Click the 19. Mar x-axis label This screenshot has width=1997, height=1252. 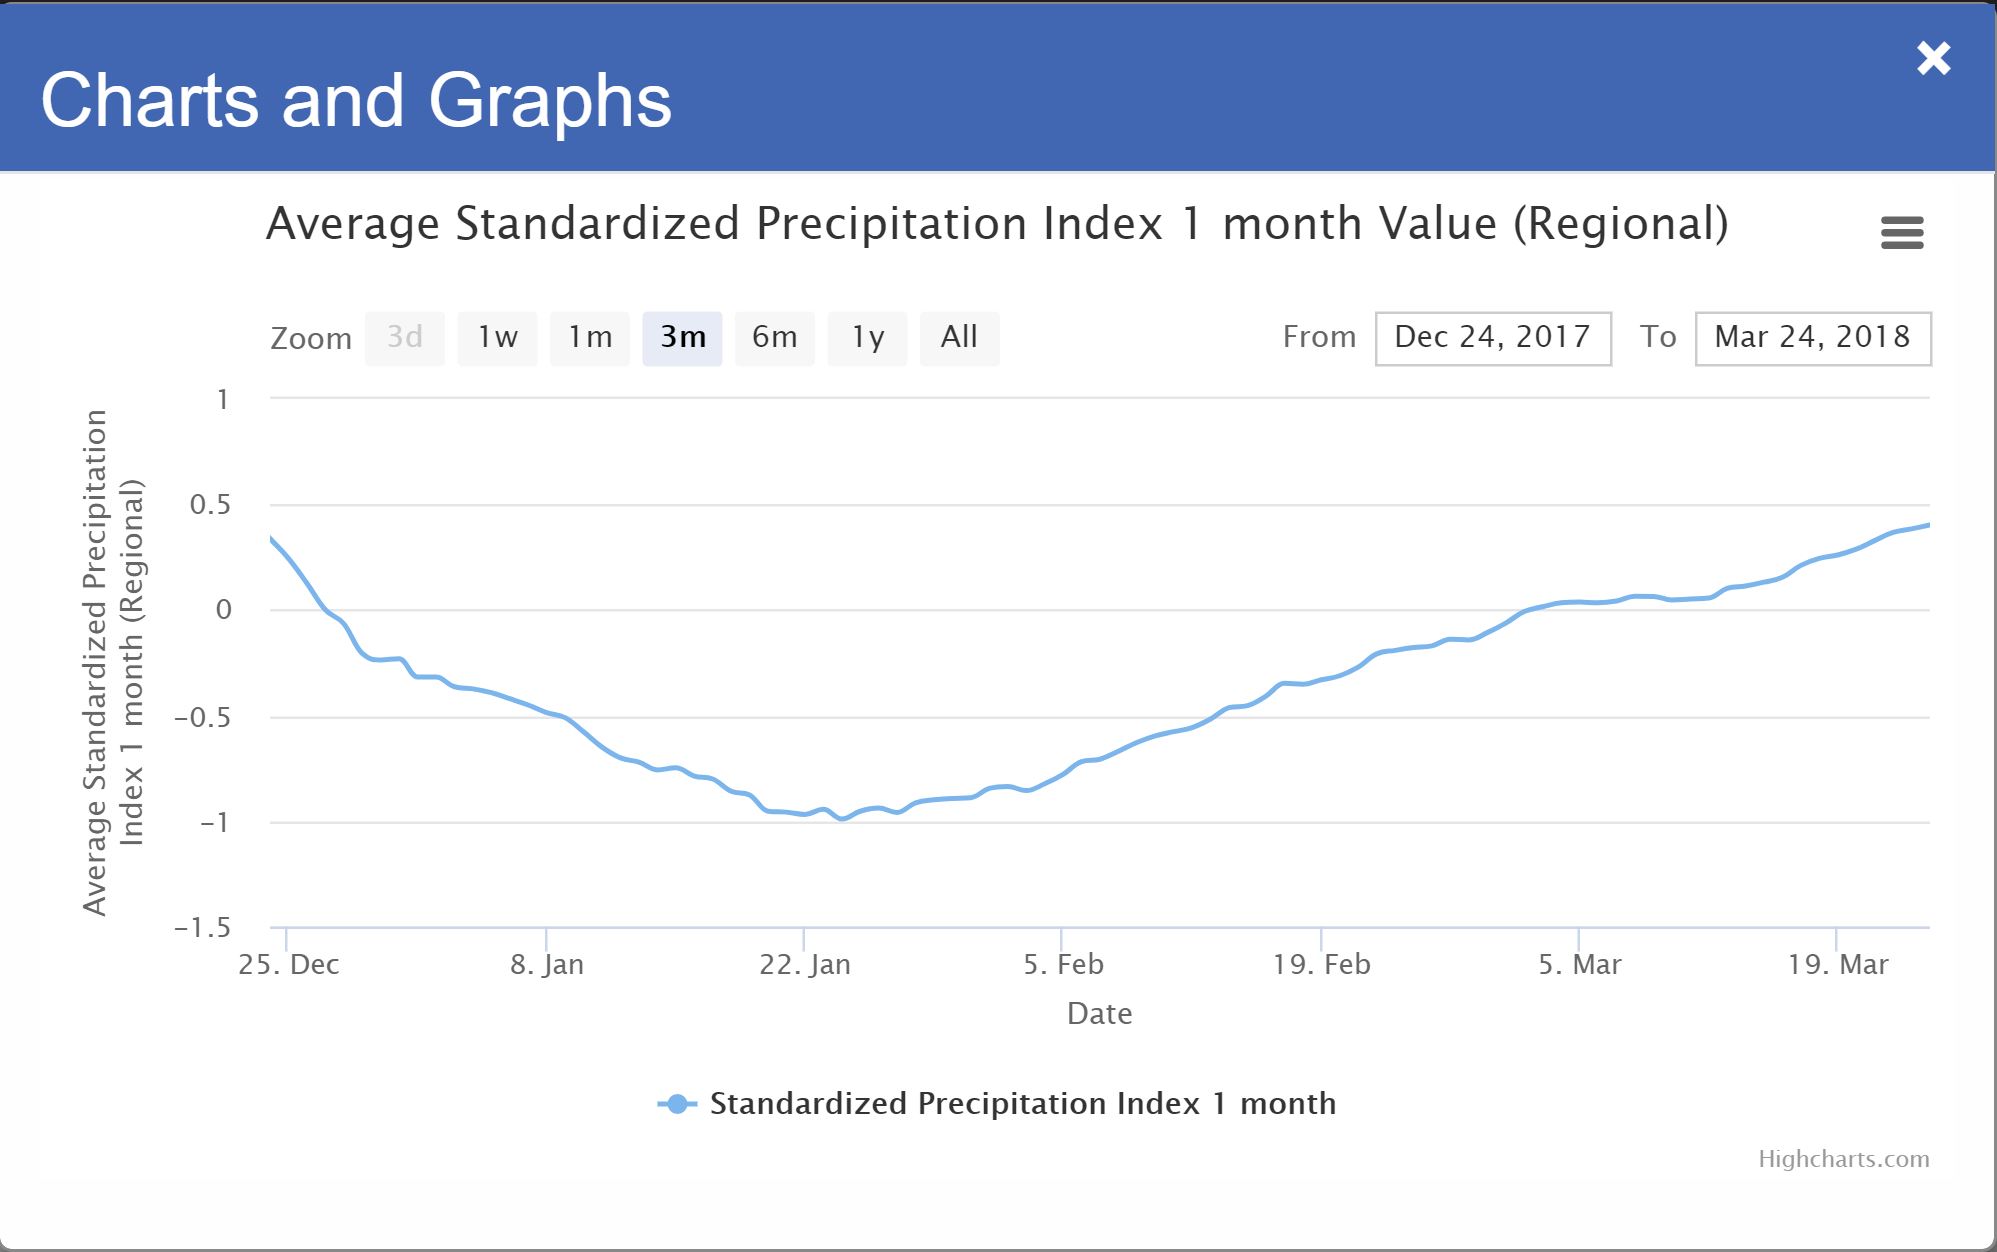[x=1837, y=965]
